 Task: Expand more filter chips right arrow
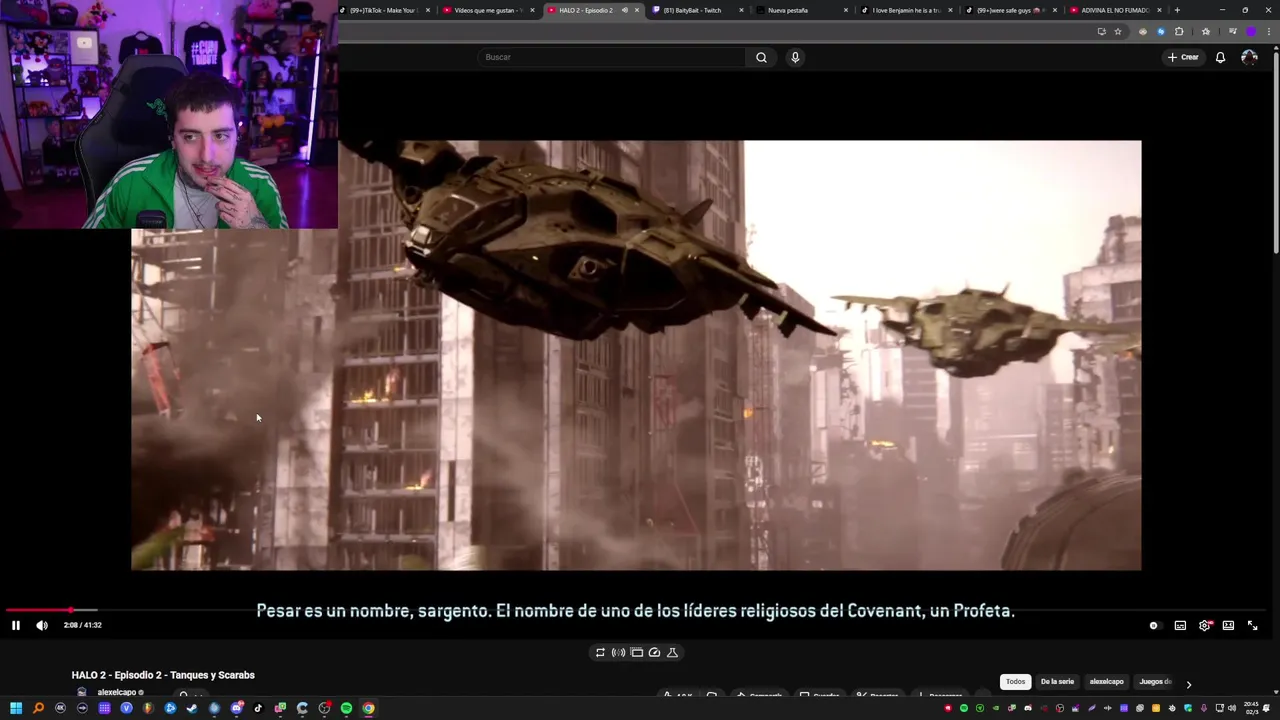1188,684
